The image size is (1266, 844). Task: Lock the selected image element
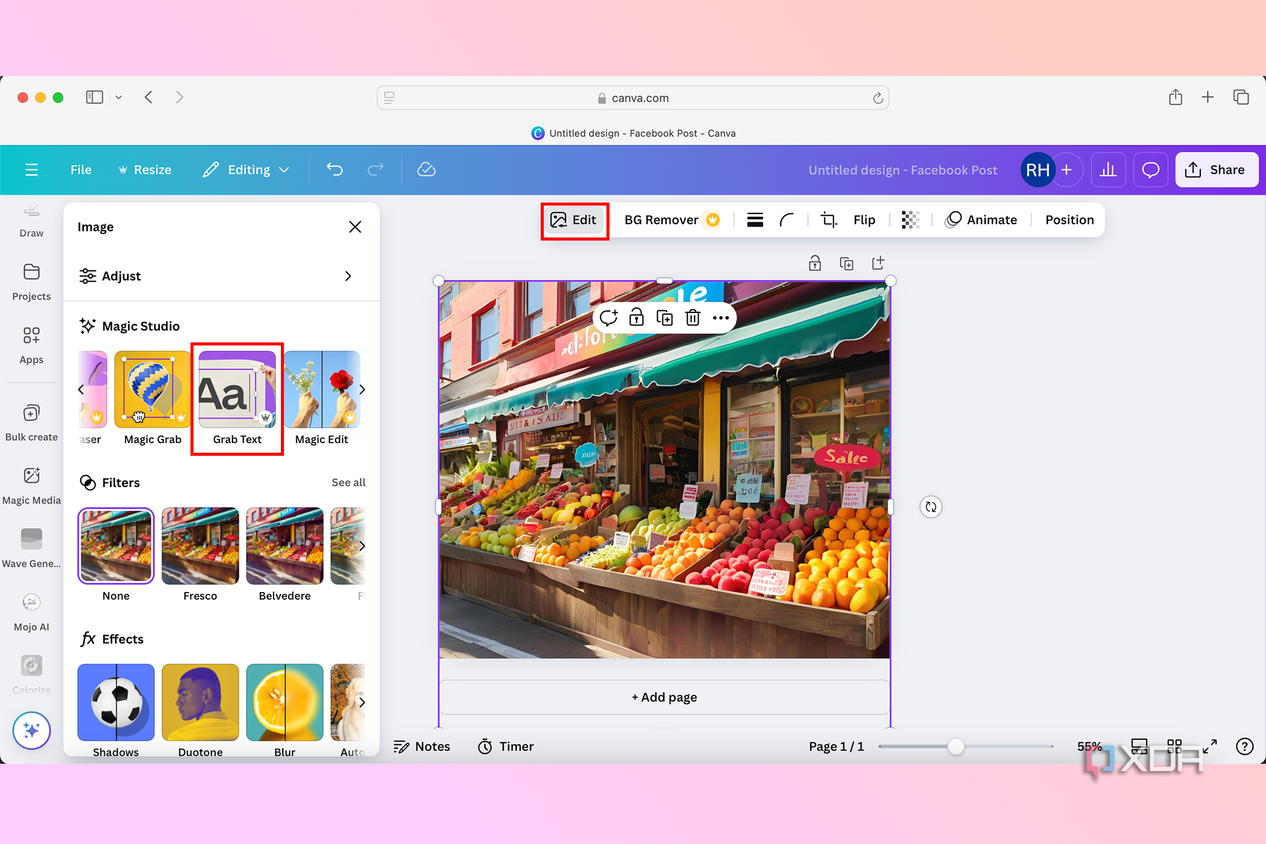[x=636, y=318]
